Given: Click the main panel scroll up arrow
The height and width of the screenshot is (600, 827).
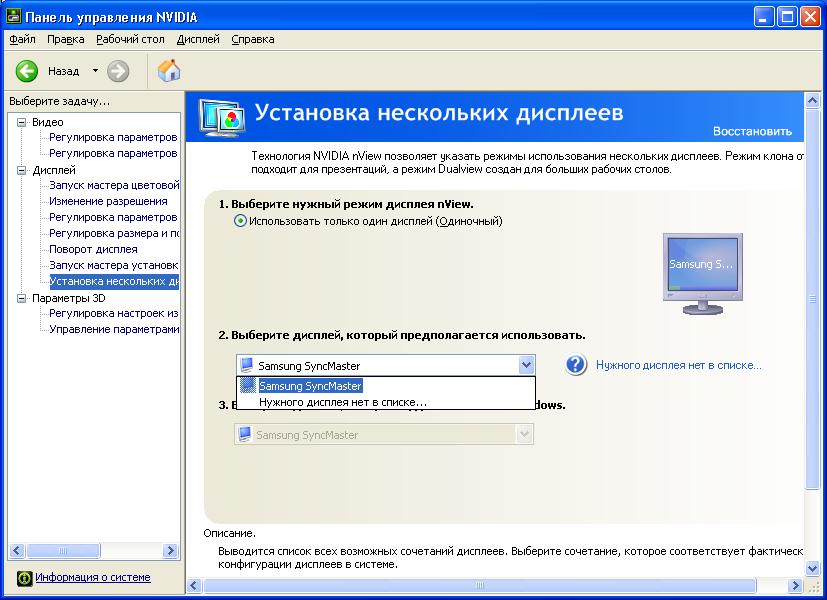Looking at the screenshot, I should (x=812, y=100).
